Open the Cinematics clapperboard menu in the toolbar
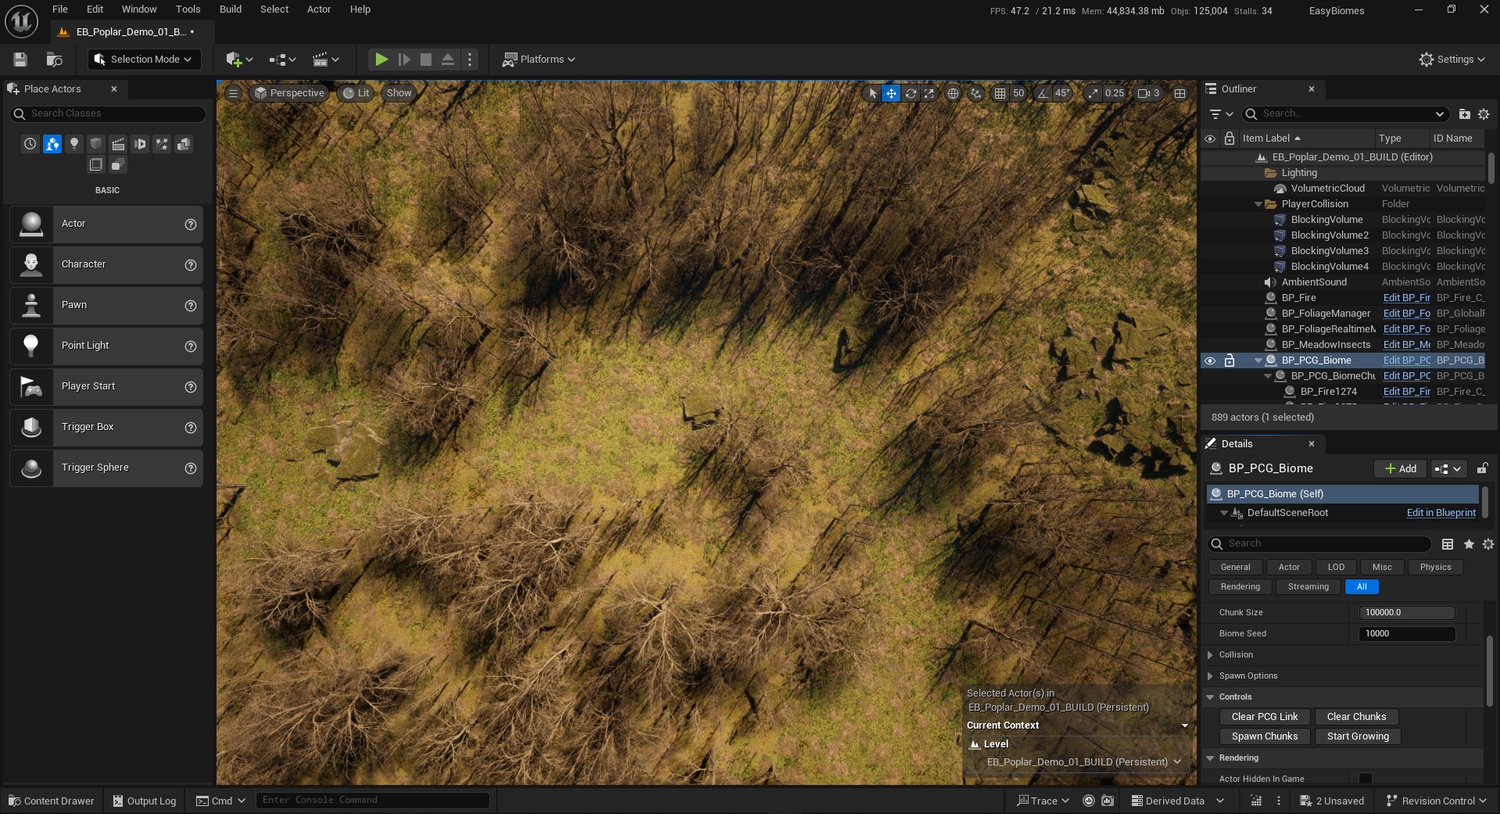 click(x=321, y=59)
